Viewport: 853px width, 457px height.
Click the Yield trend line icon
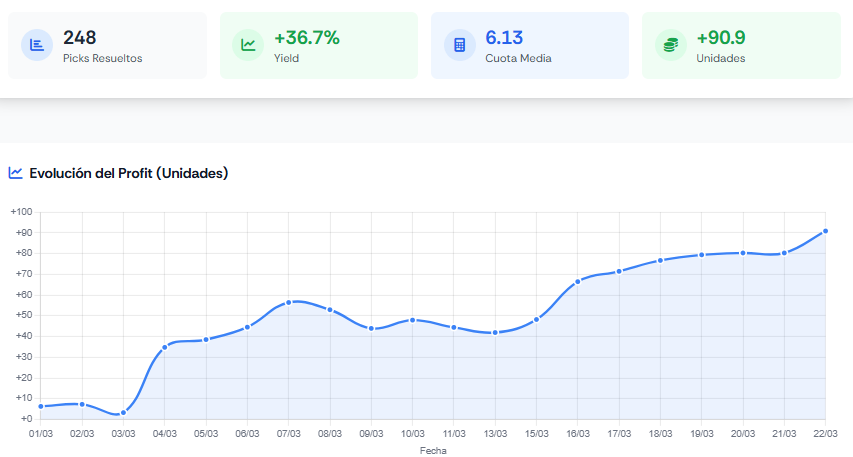[x=248, y=45]
